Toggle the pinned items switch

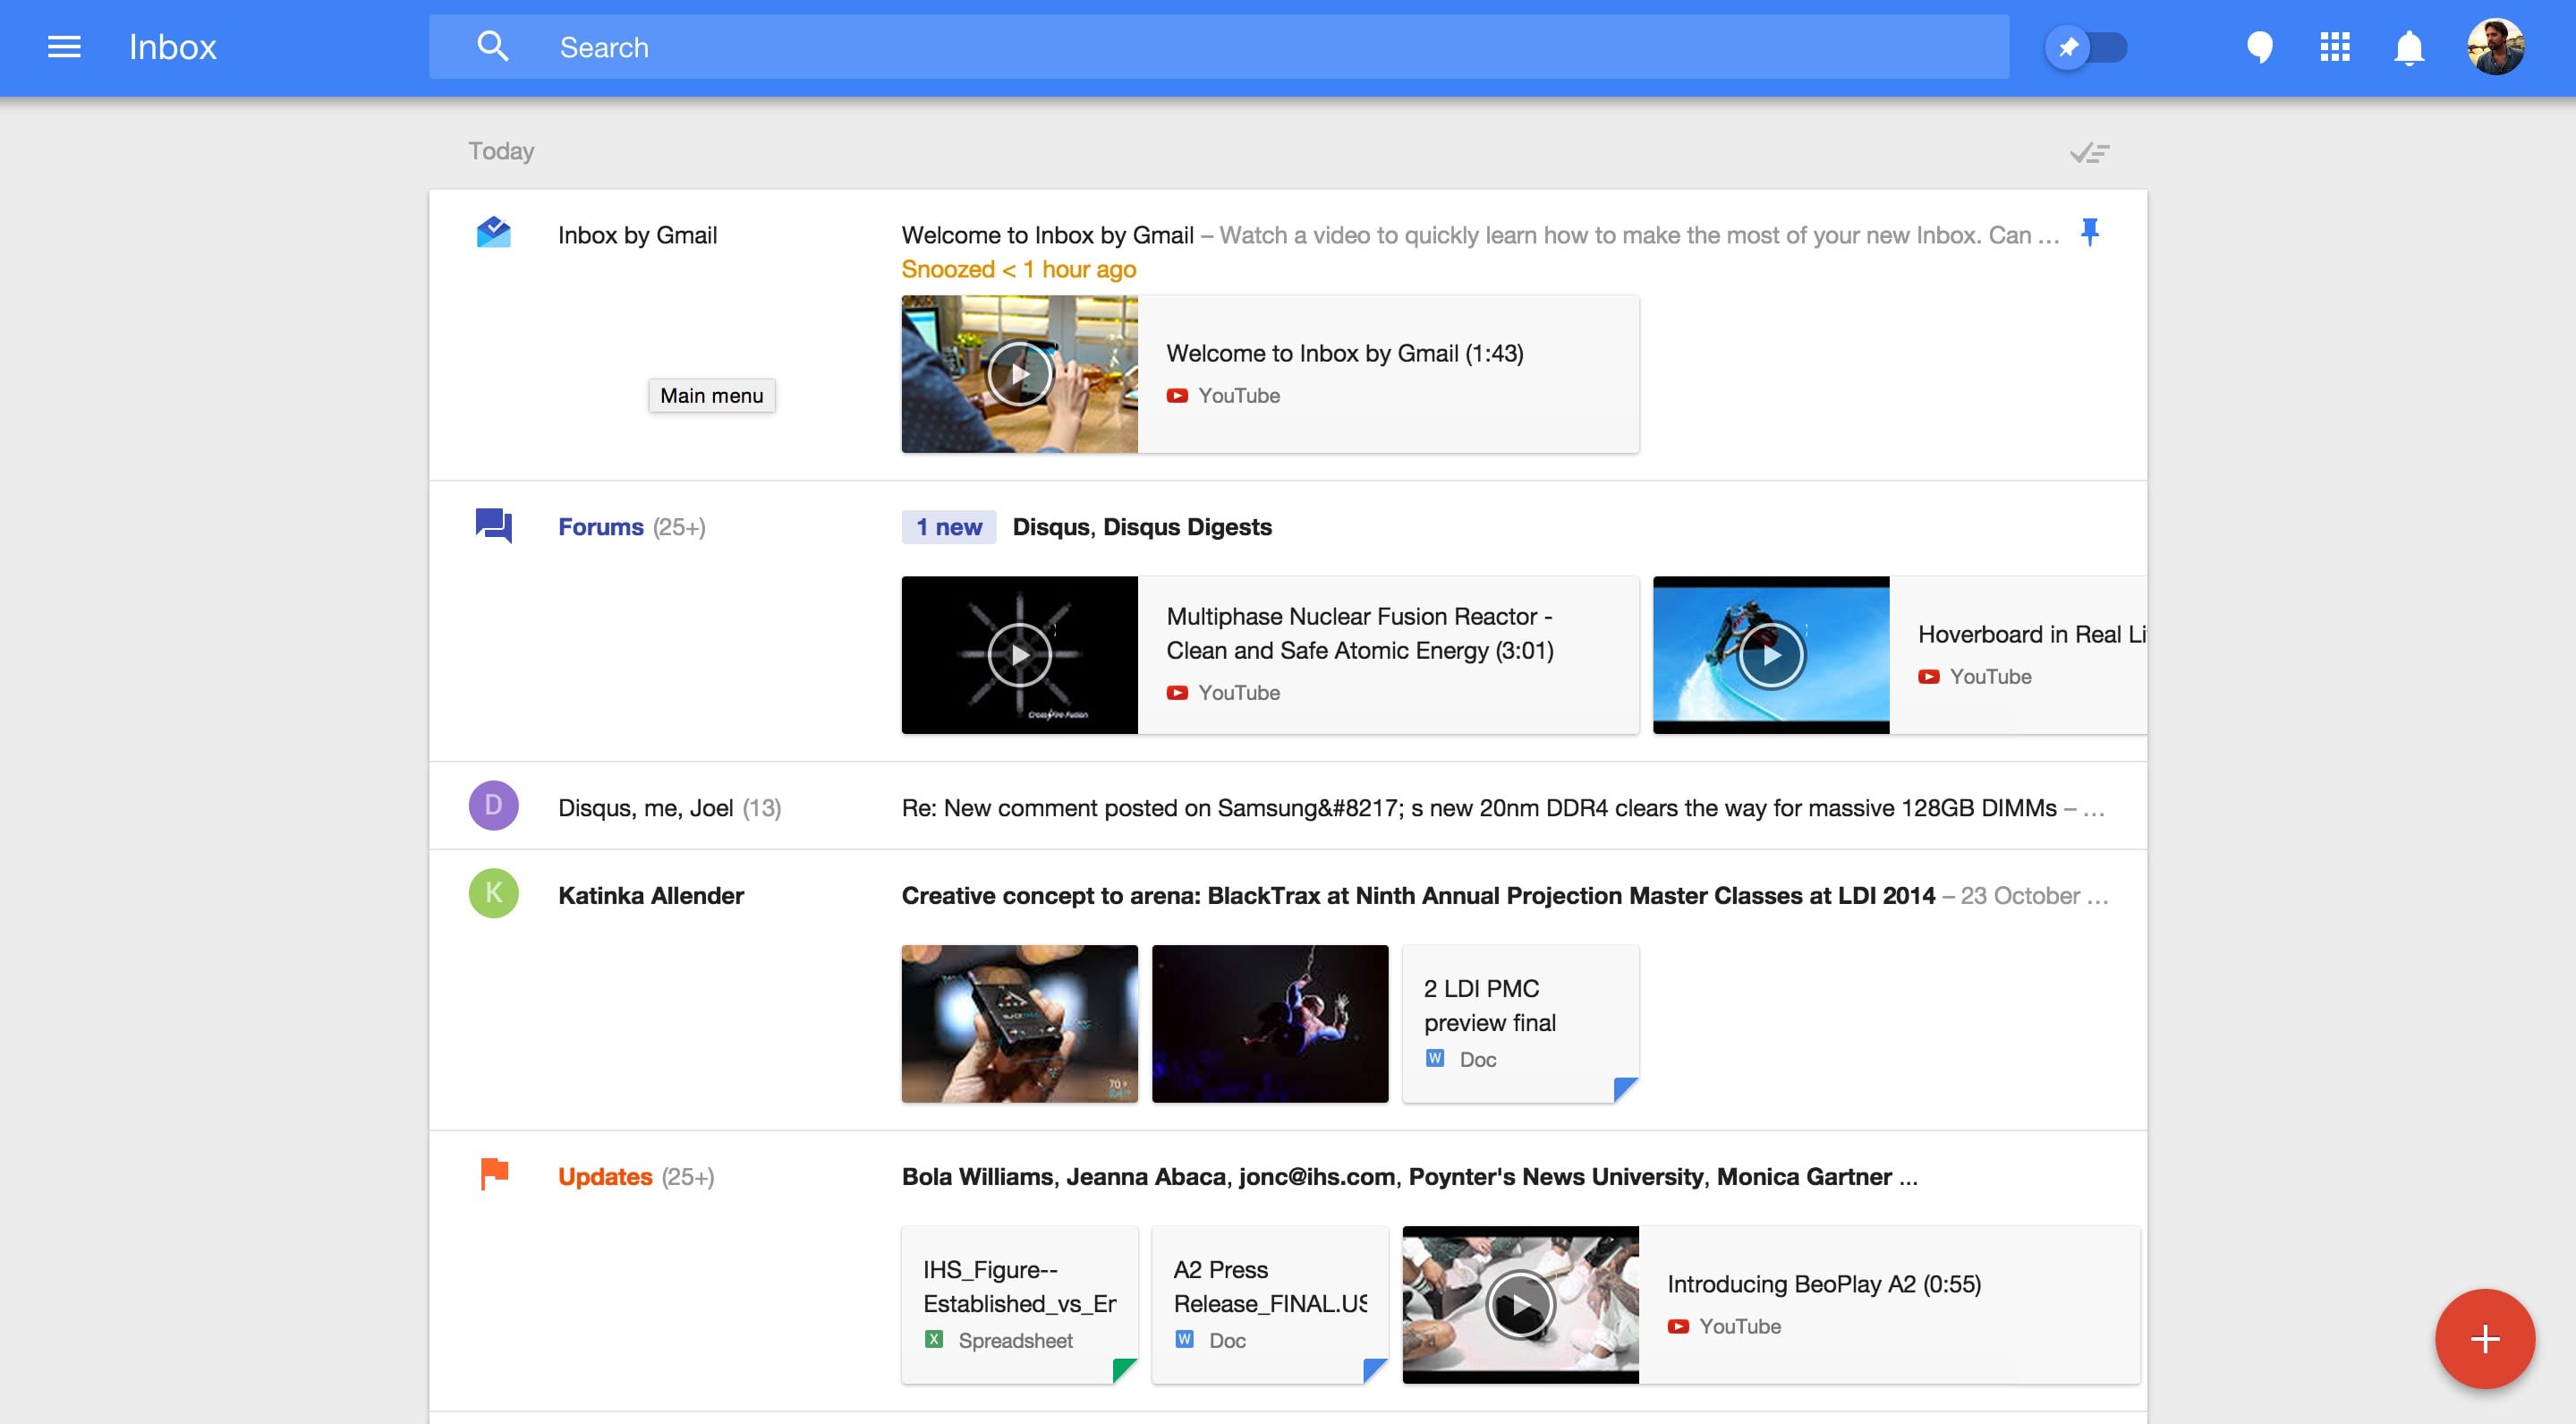click(2086, 47)
